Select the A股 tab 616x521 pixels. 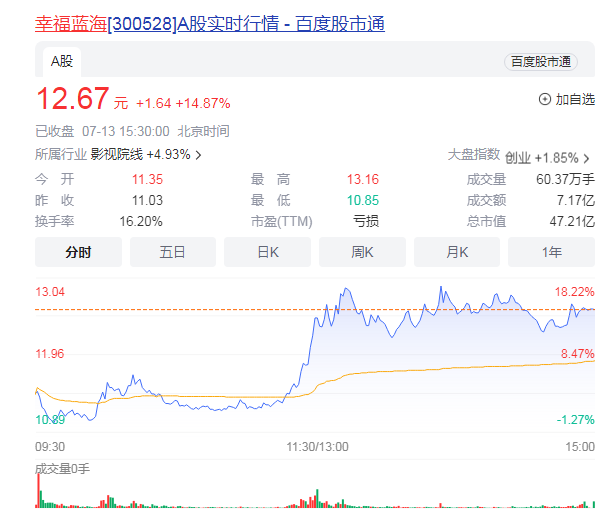coord(62,61)
